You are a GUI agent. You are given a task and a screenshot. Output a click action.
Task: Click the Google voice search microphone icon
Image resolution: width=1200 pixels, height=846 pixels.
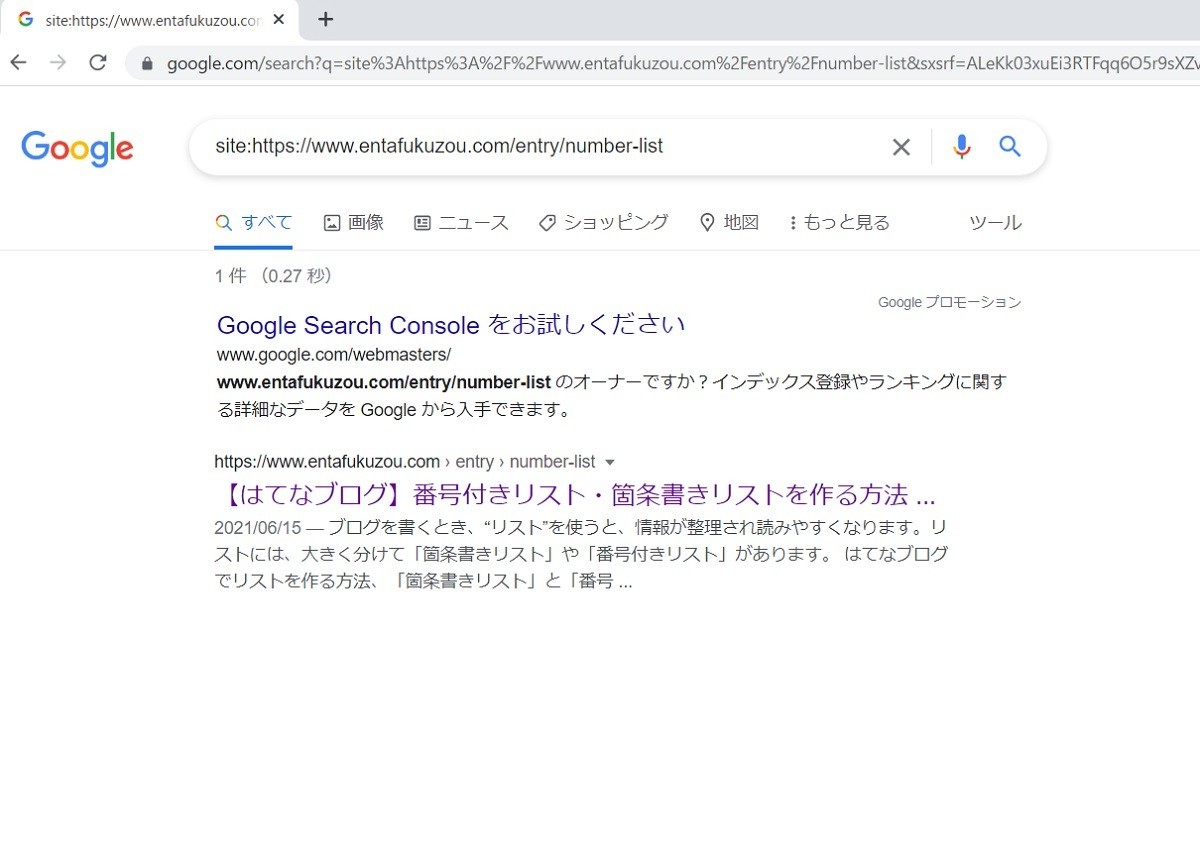(x=961, y=146)
